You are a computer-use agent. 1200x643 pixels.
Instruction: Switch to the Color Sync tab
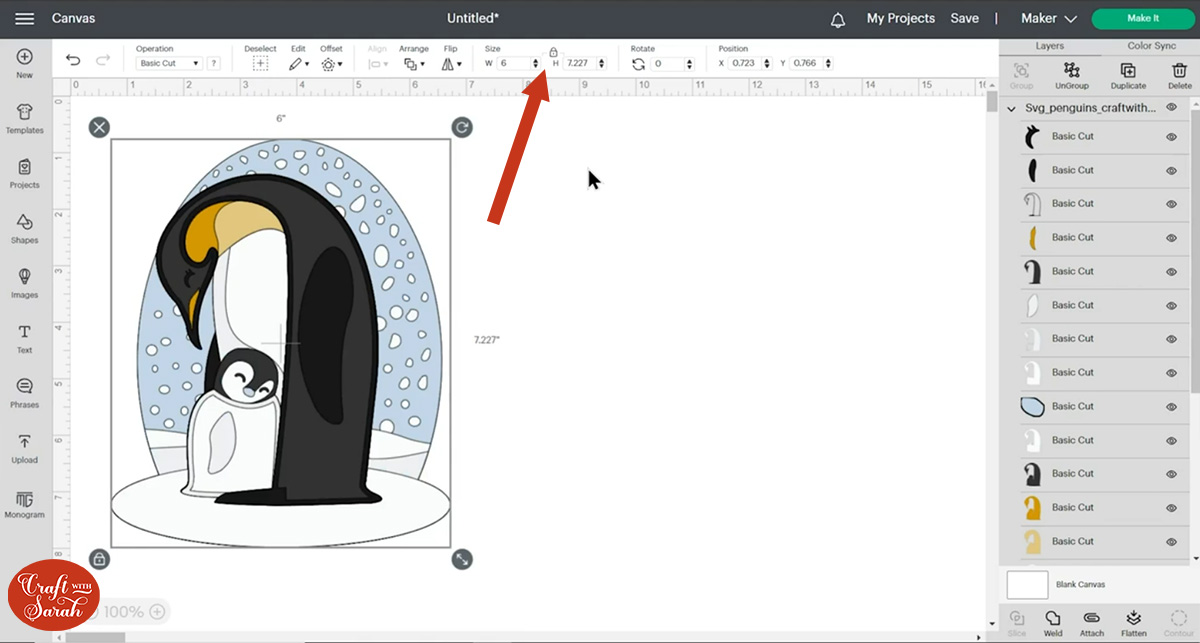pyautogui.click(x=1151, y=46)
